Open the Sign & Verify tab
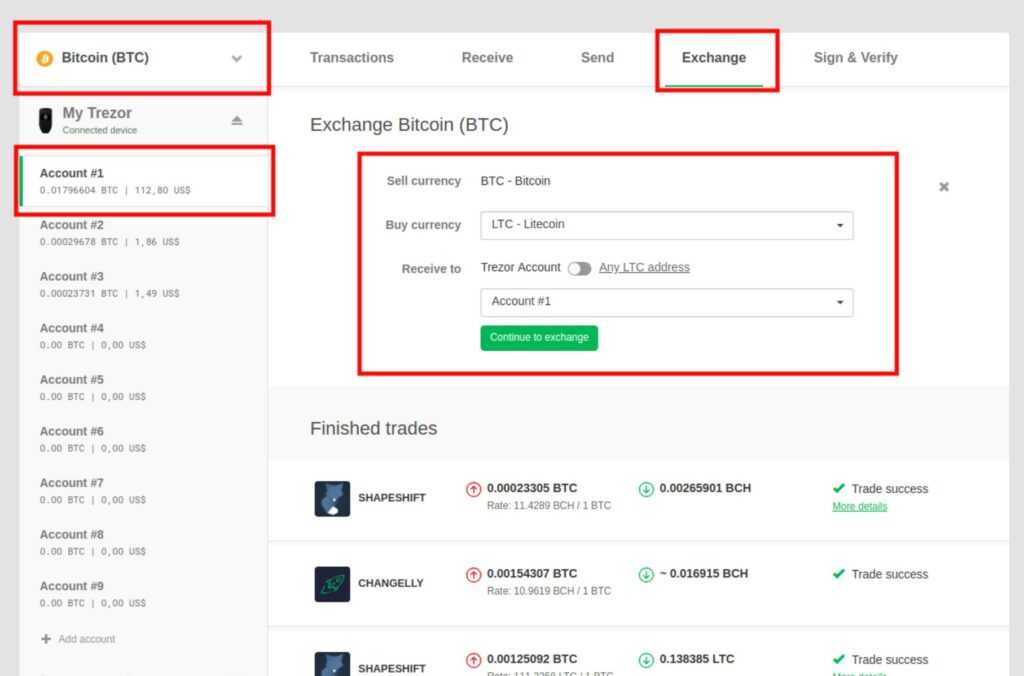This screenshot has height=676, width=1024. pos(855,58)
